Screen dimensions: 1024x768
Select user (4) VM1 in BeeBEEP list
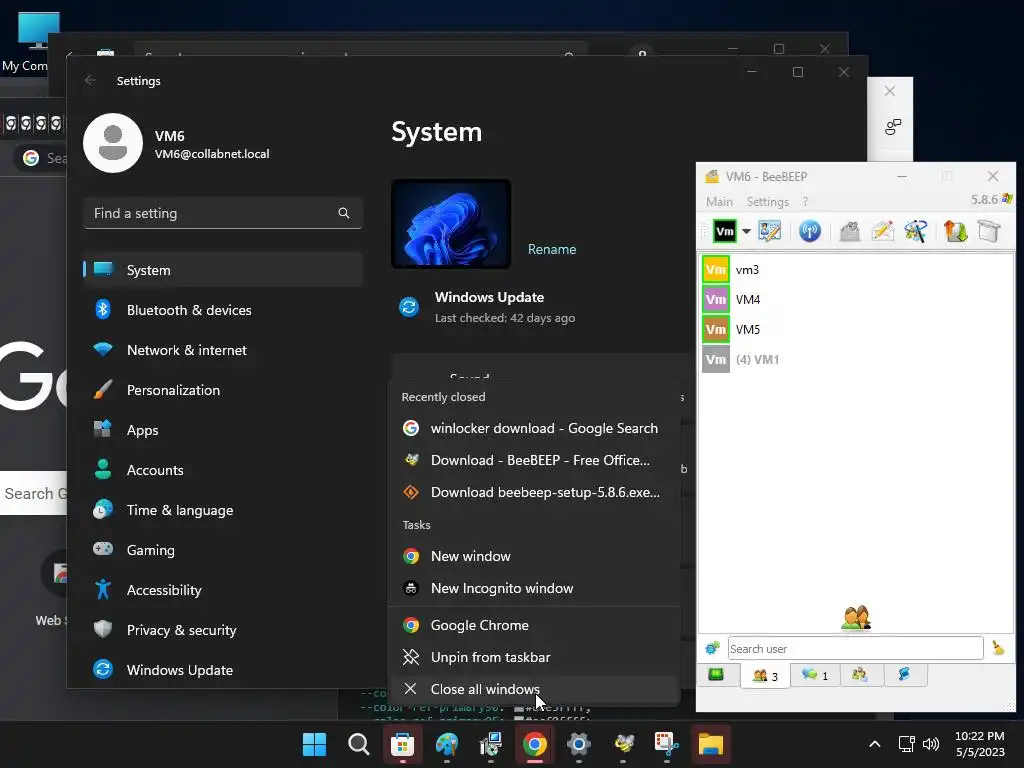tap(856, 360)
